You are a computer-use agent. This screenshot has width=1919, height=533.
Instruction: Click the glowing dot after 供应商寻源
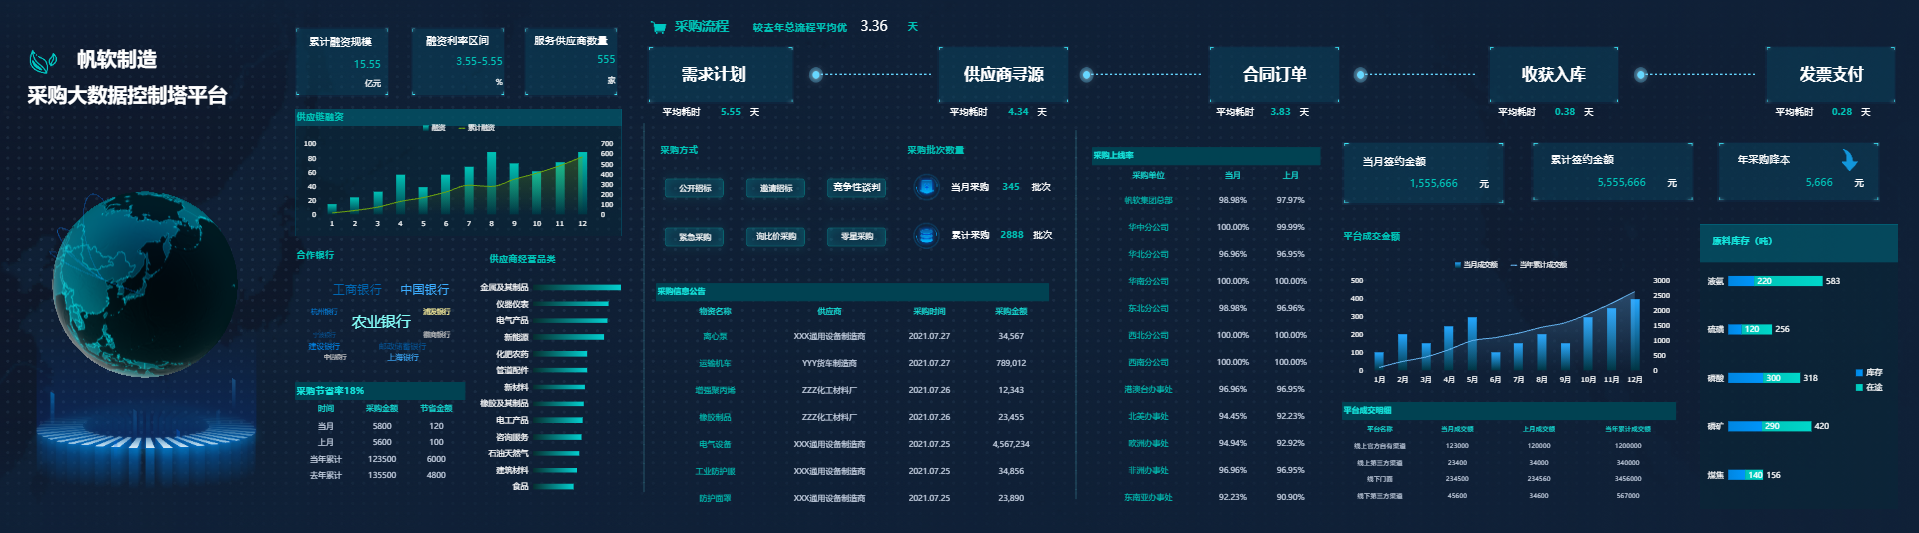tap(1087, 74)
